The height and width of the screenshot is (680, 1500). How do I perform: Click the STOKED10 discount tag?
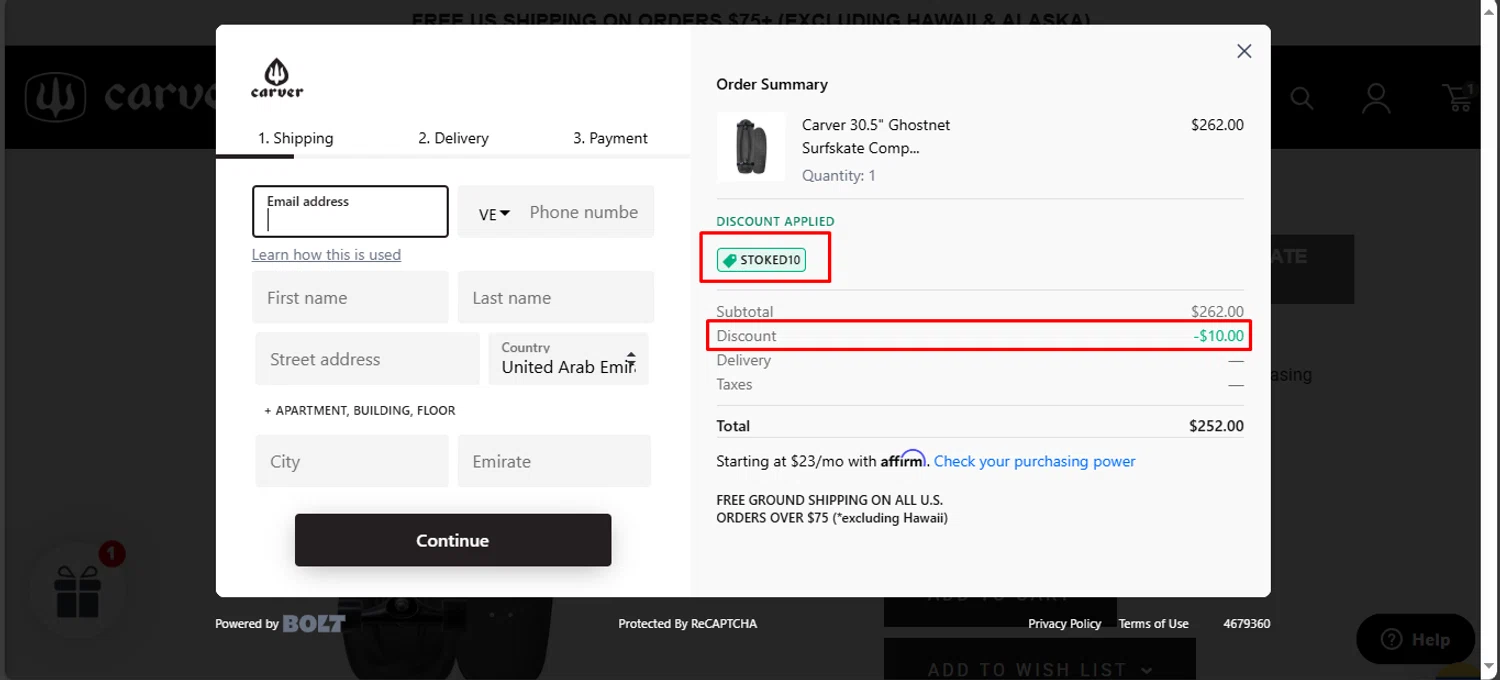pyautogui.click(x=762, y=260)
